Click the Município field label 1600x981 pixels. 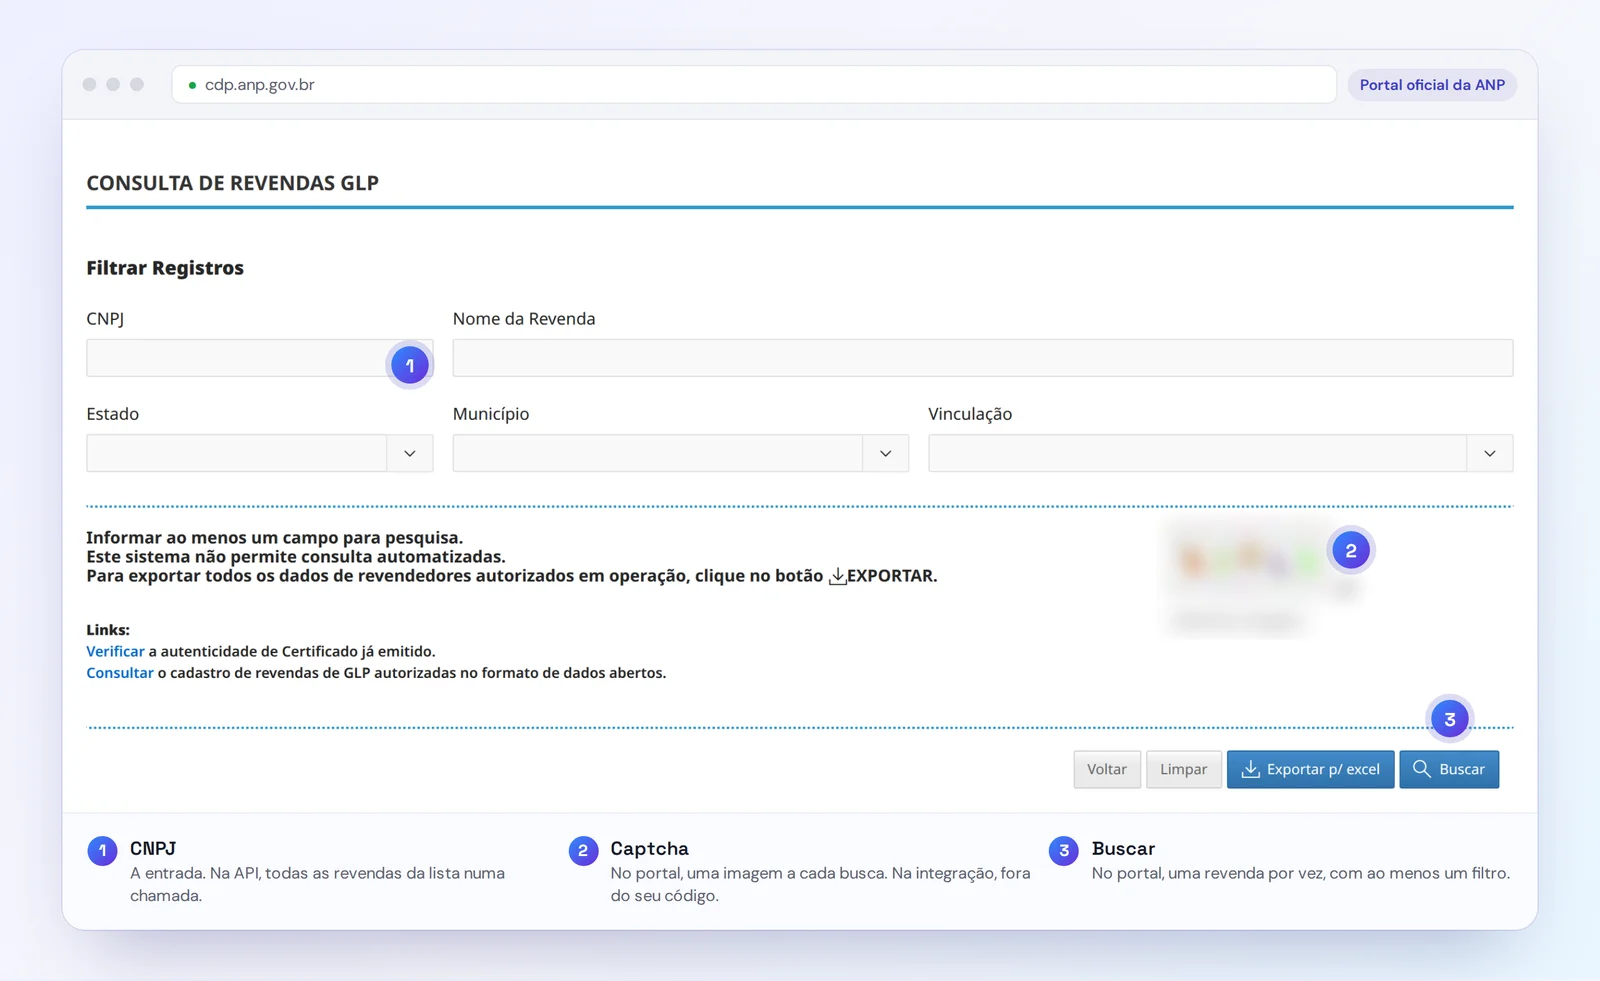(x=491, y=414)
